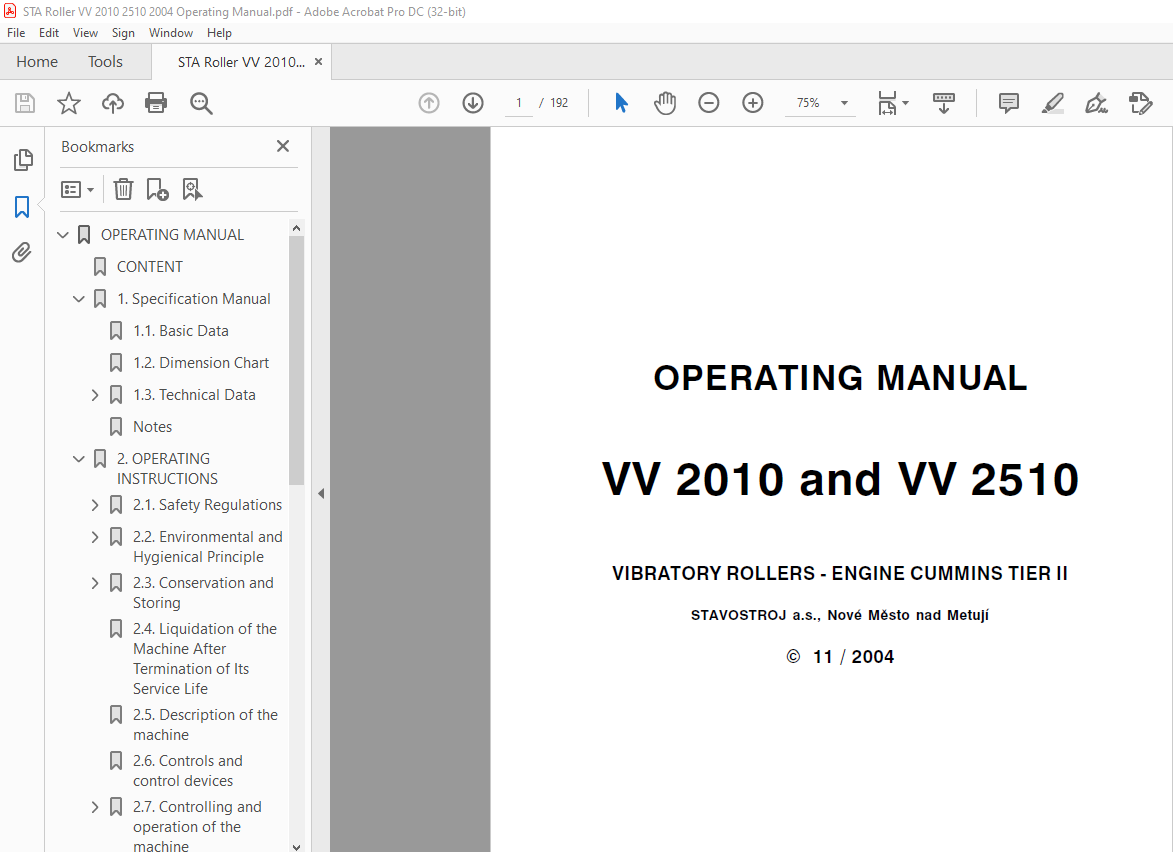The height and width of the screenshot is (852, 1173).
Task: Switch to the Tools tab
Action: pos(105,62)
